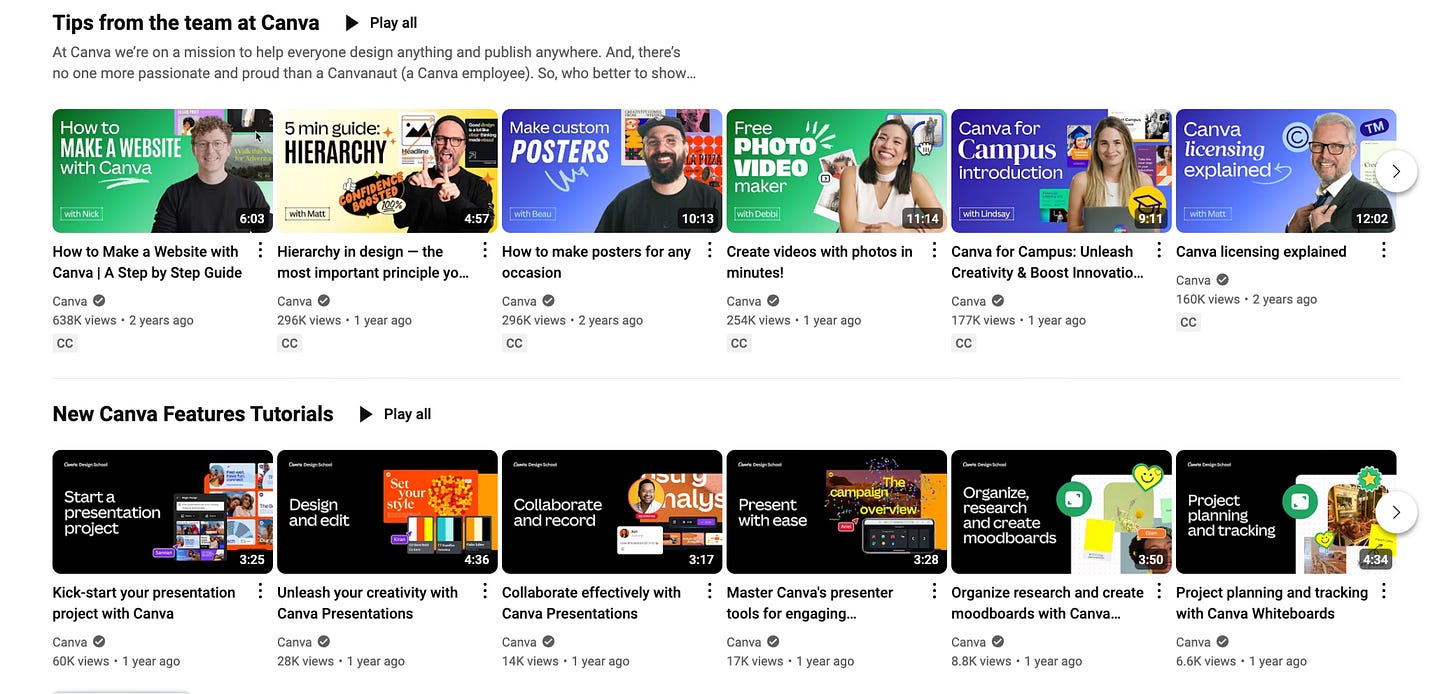Open title Hierarchy in design most important principle
The image size is (1456, 694).
point(373,262)
